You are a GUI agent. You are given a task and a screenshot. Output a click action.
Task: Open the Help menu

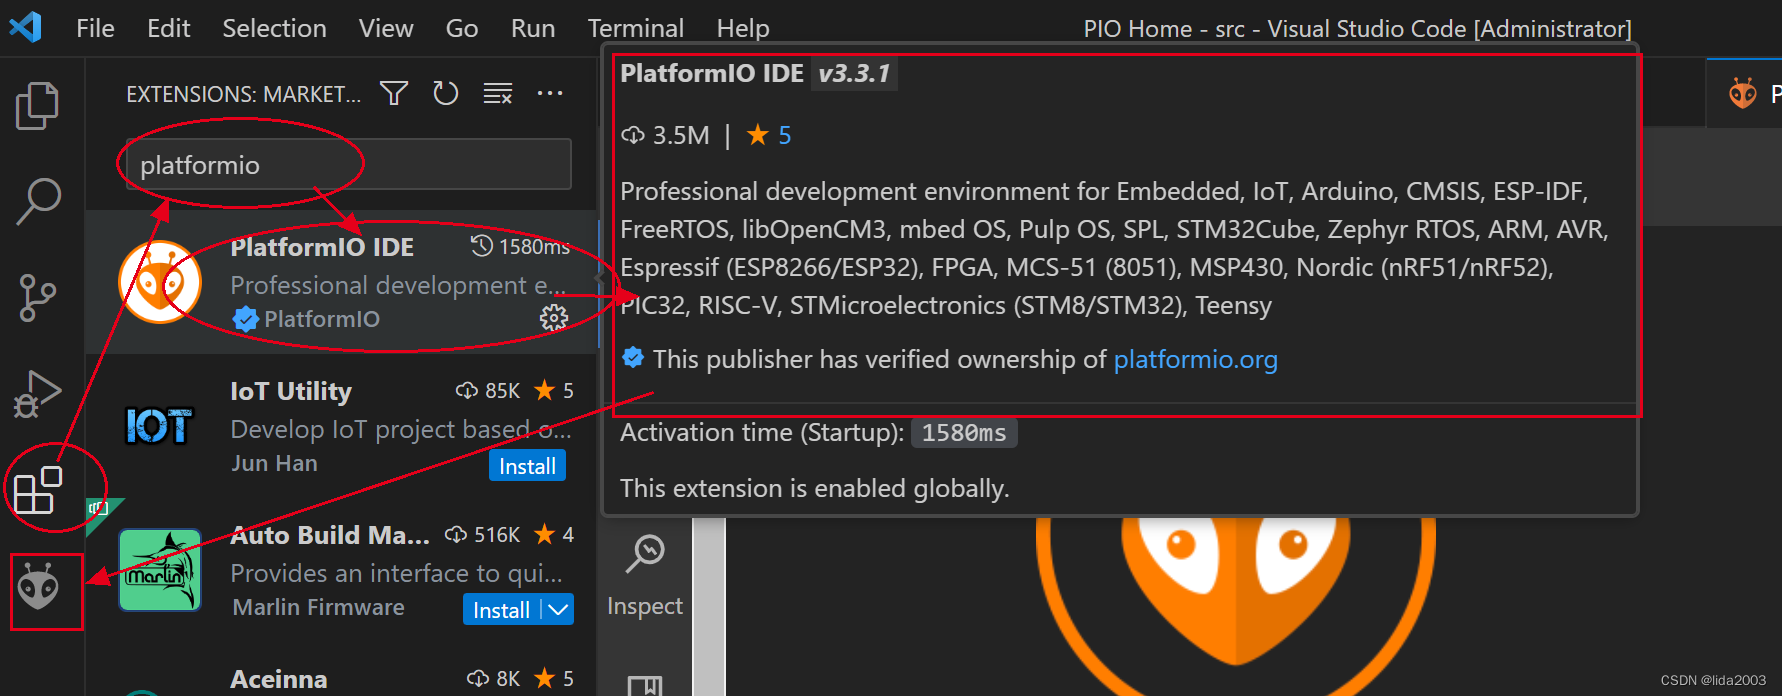(743, 28)
